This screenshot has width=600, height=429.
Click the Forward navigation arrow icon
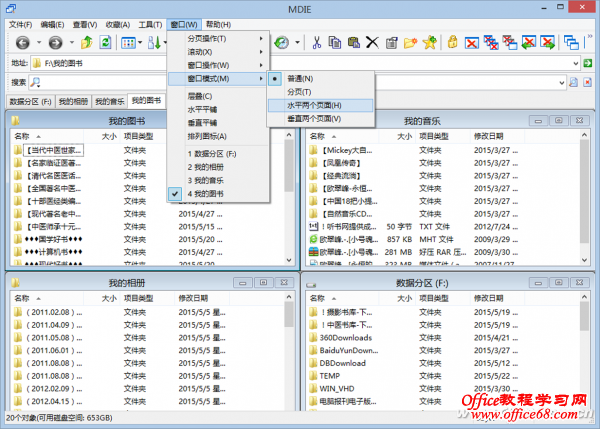pos(55,42)
